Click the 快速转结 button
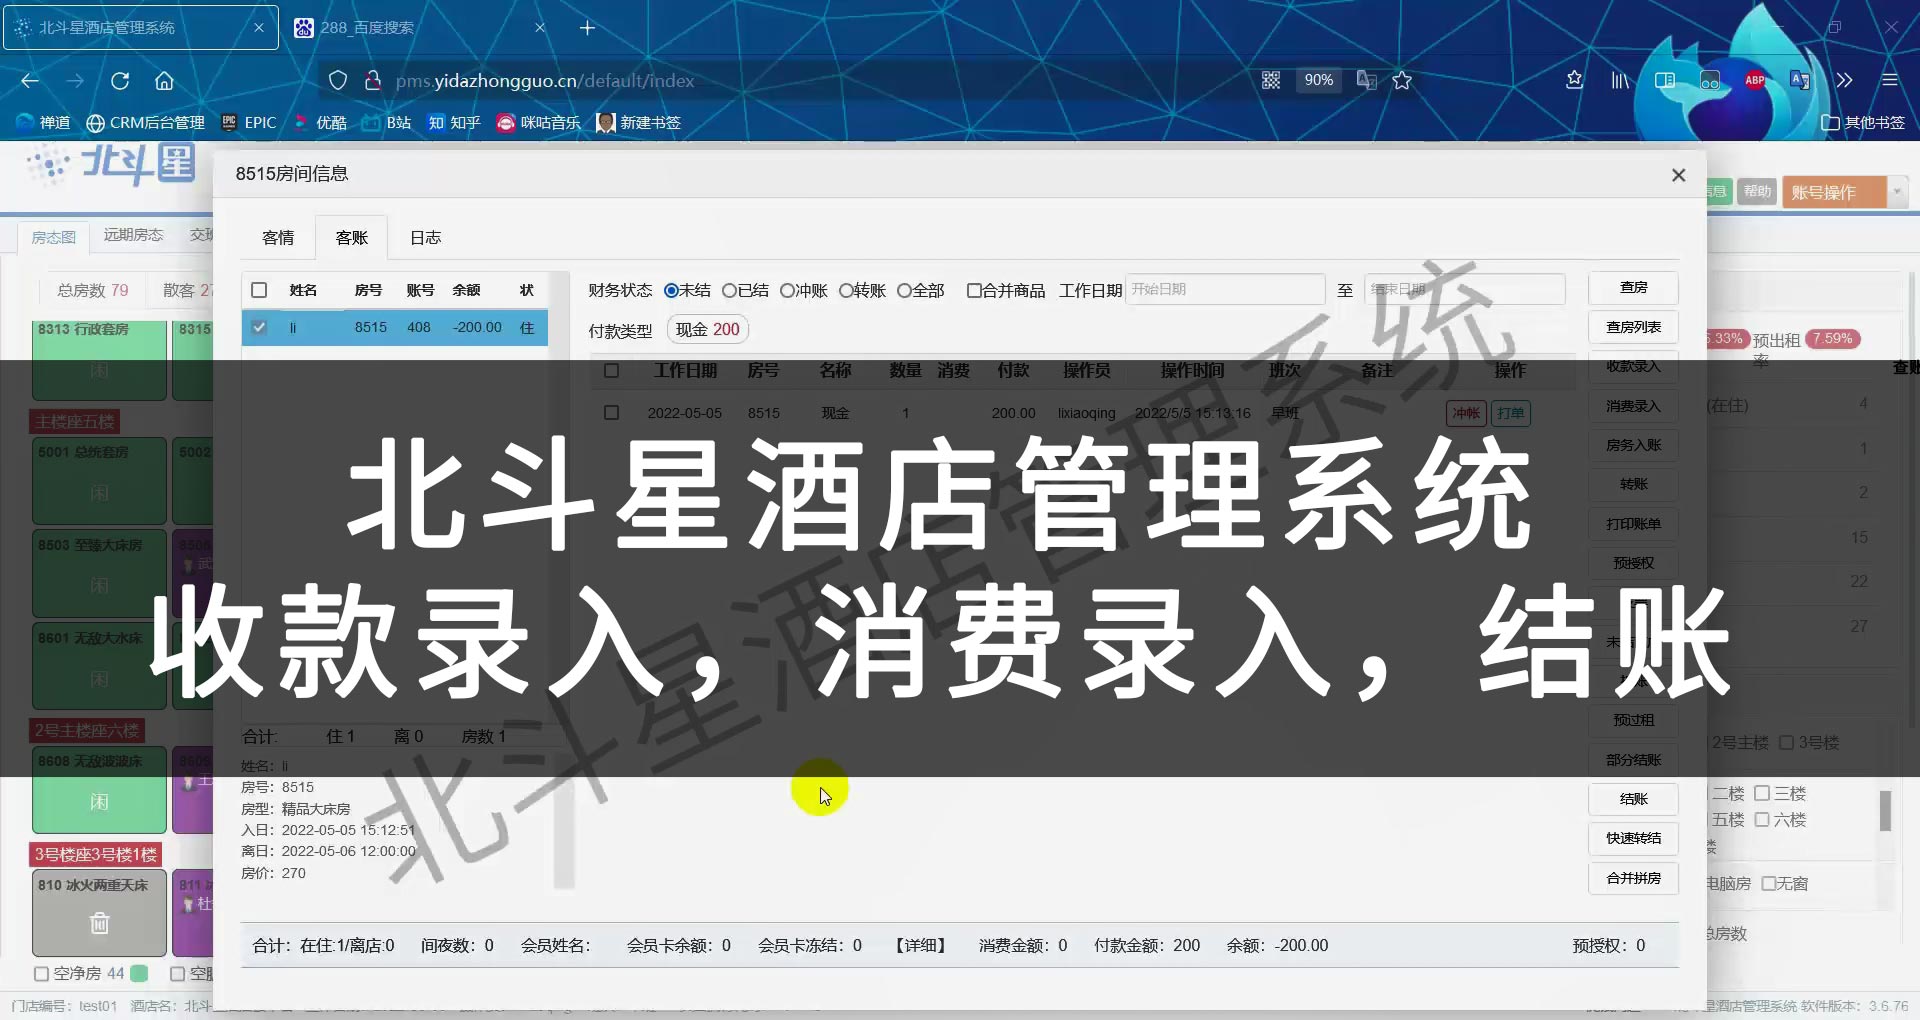This screenshot has width=1920, height=1020. (1633, 838)
